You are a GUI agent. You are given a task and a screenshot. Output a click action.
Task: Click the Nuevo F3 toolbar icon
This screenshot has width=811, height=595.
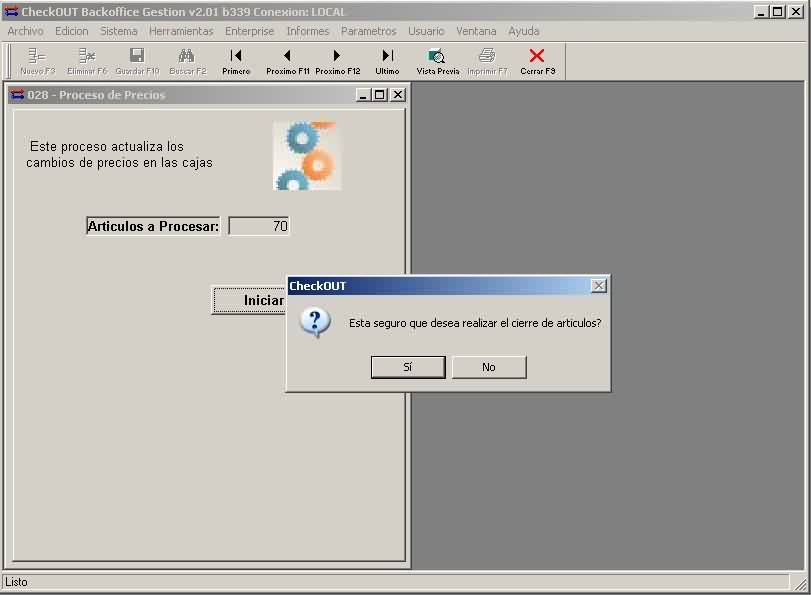tap(37, 61)
